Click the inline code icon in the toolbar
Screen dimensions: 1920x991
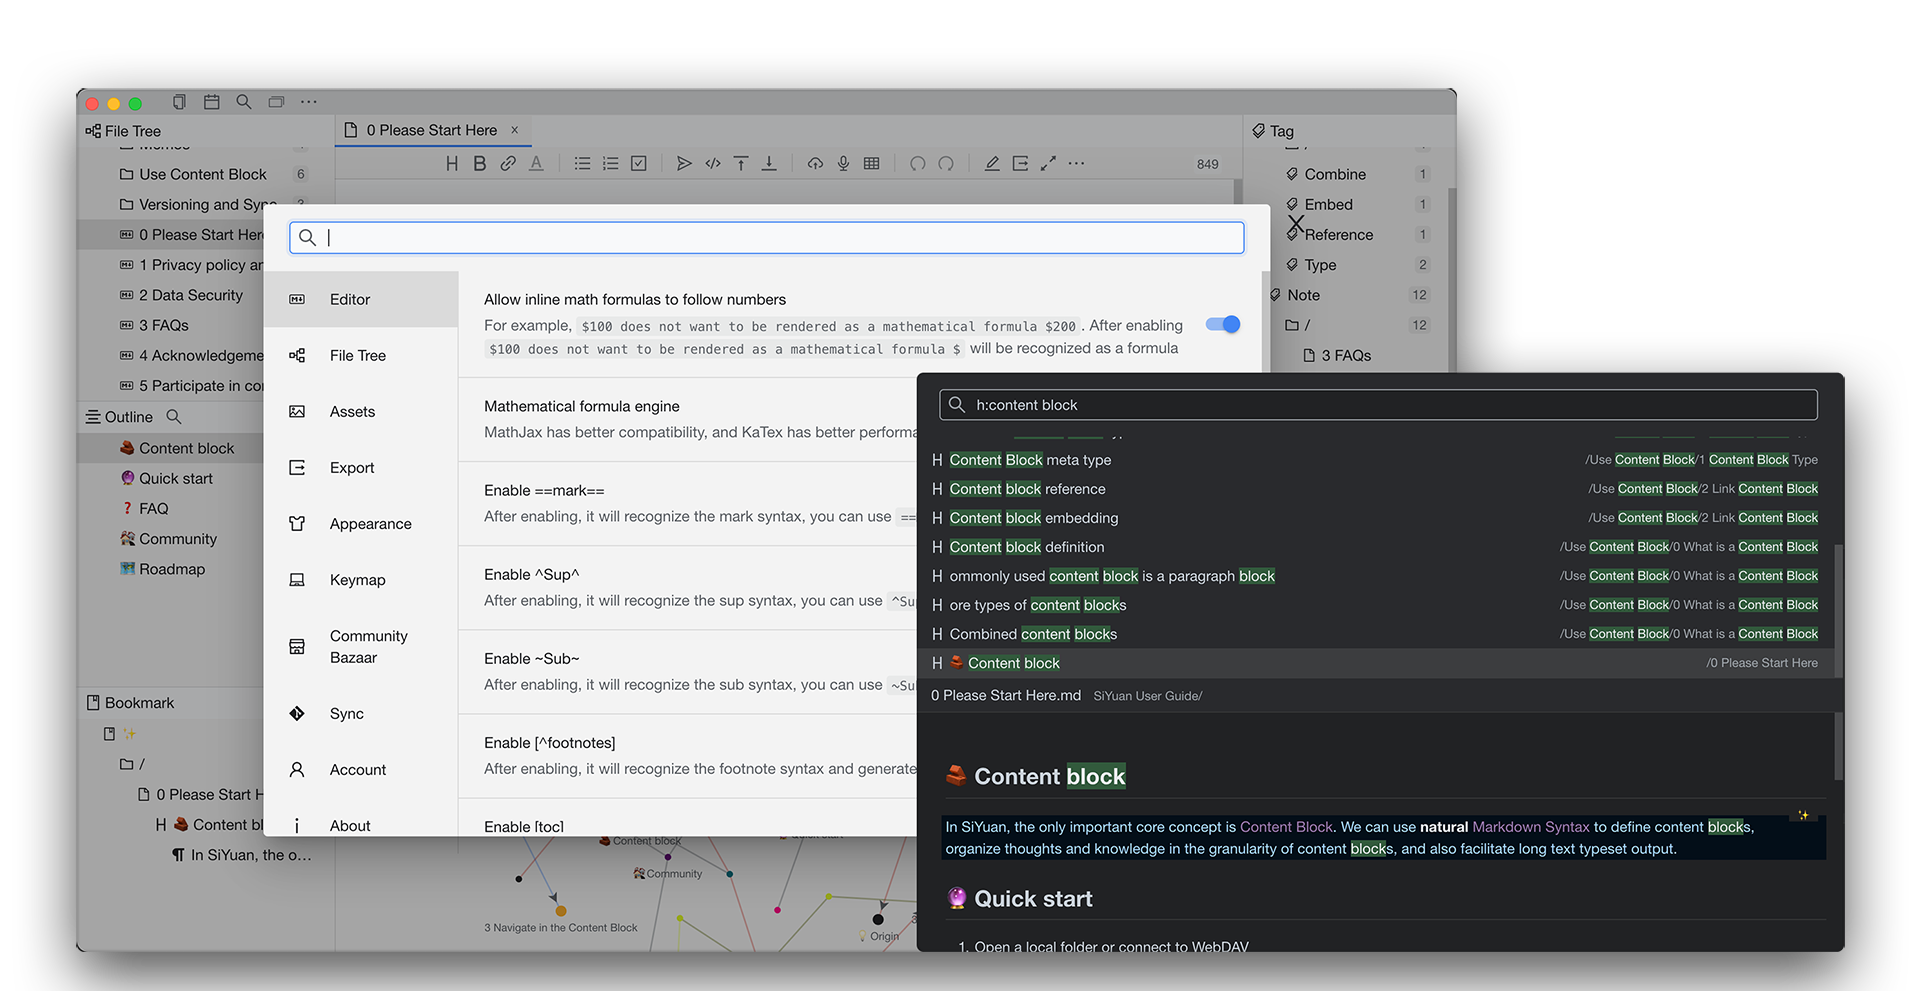713,164
